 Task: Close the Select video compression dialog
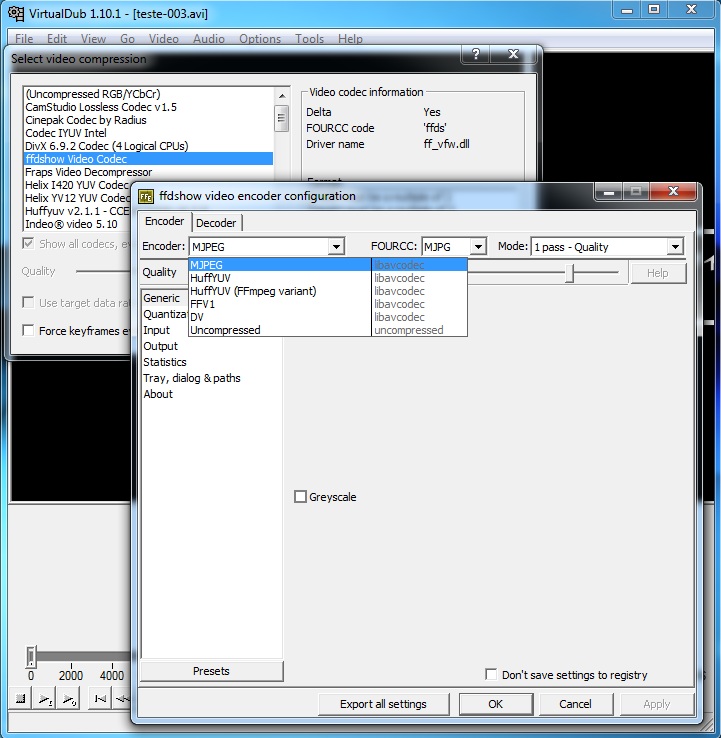(x=513, y=55)
